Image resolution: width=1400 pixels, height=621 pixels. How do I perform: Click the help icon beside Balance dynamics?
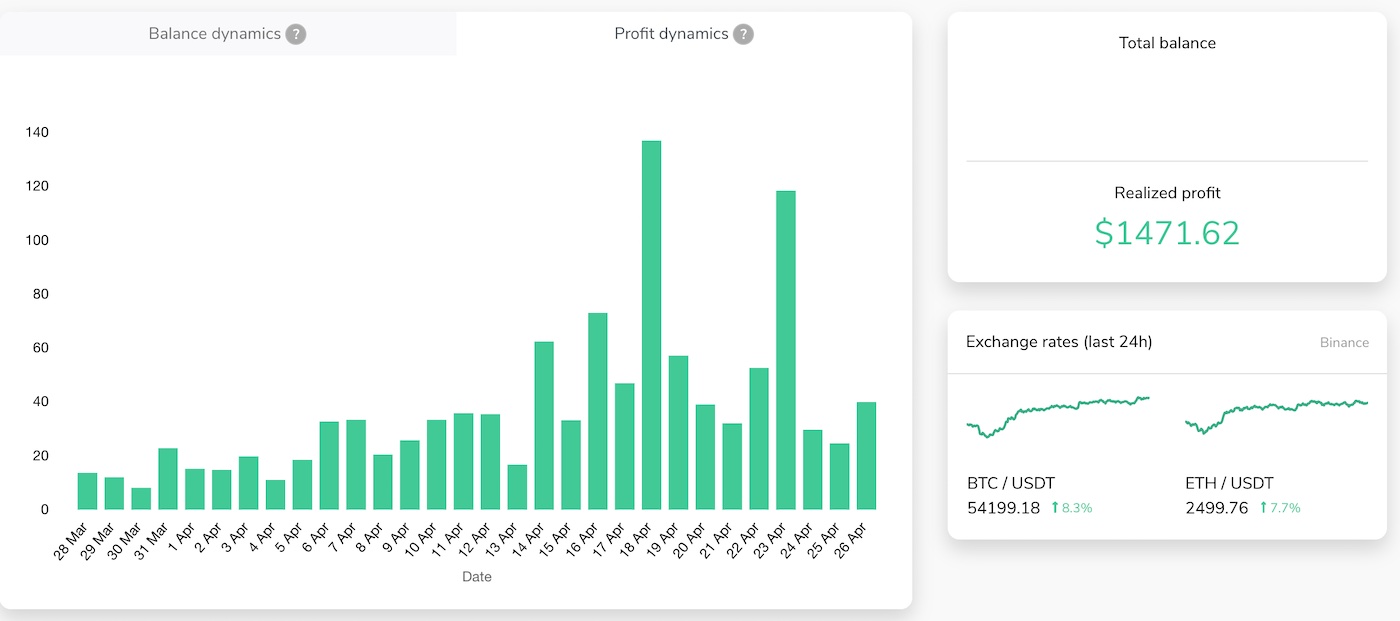tap(295, 34)
